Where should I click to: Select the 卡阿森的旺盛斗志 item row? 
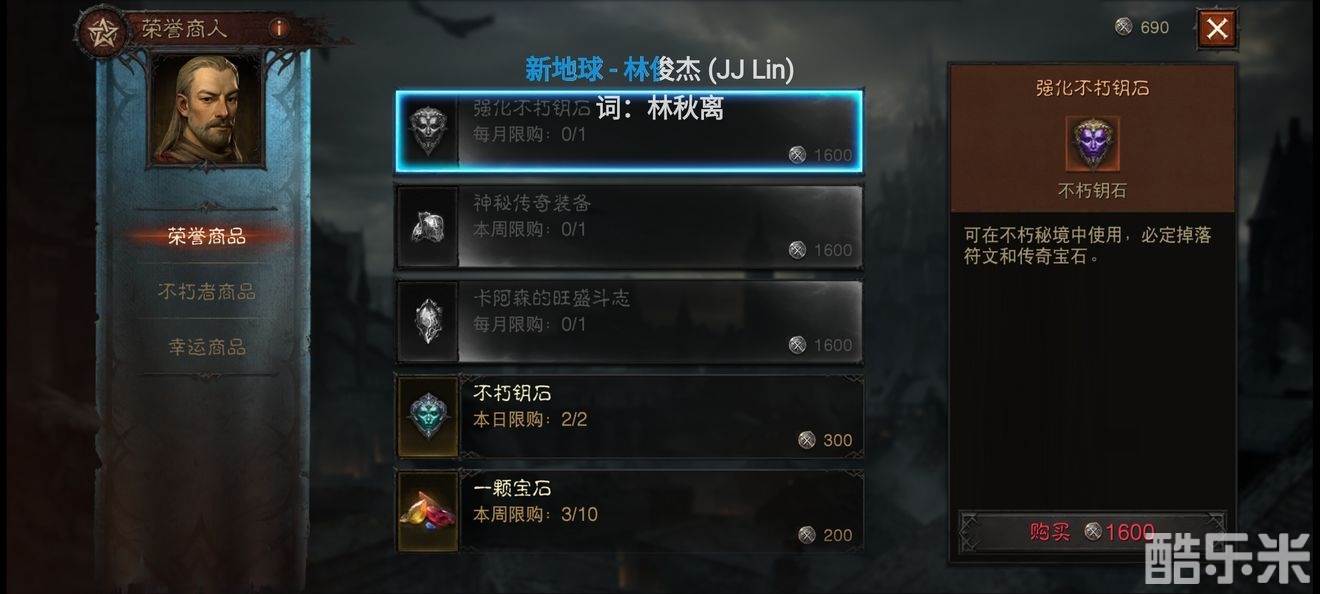click(x=629, y=322)
